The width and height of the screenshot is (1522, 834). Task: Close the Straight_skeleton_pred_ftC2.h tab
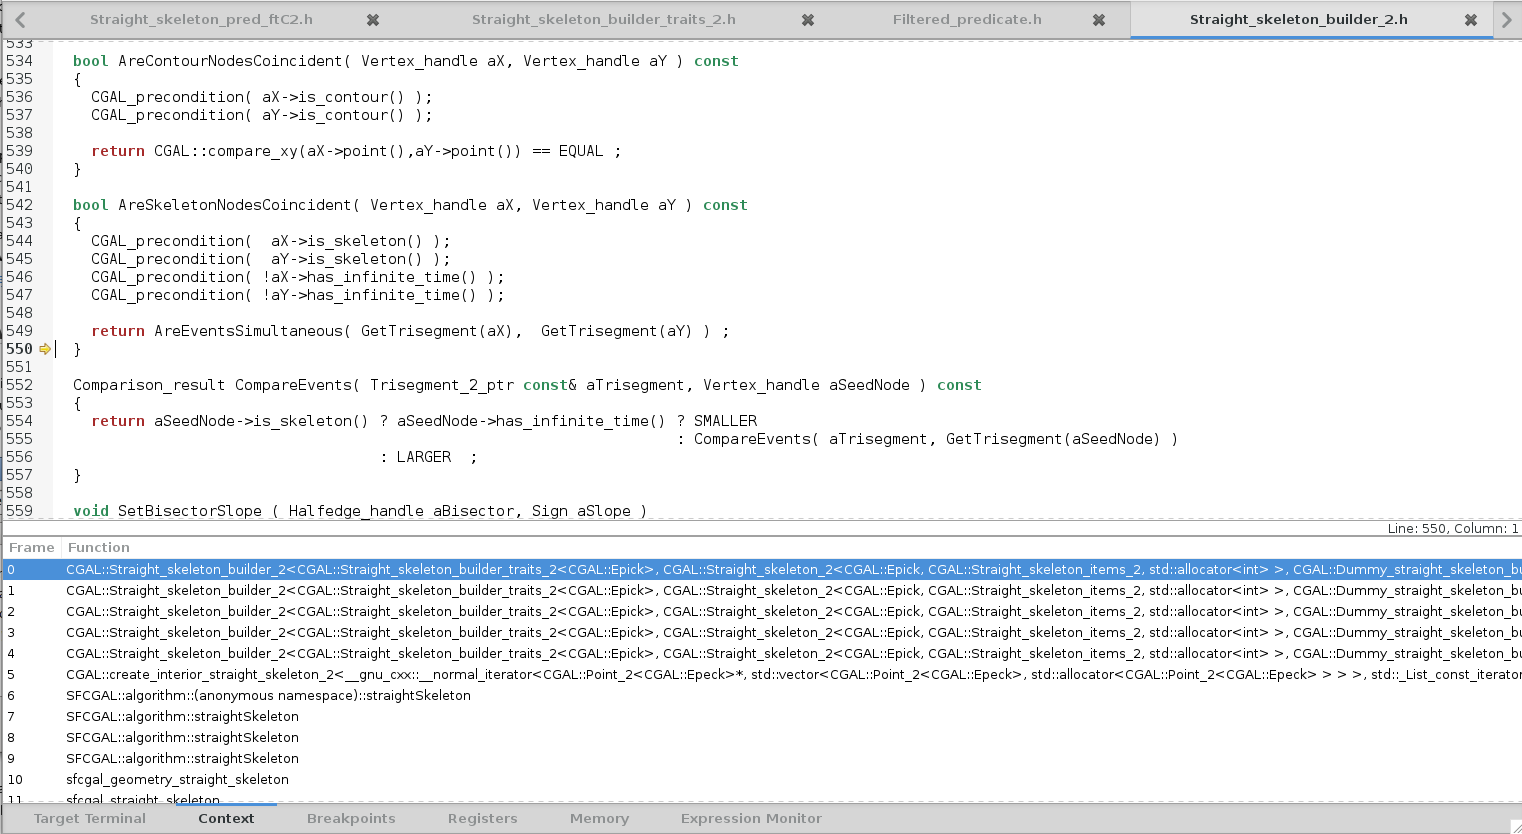pyautogui.click(x=372, y=20)
